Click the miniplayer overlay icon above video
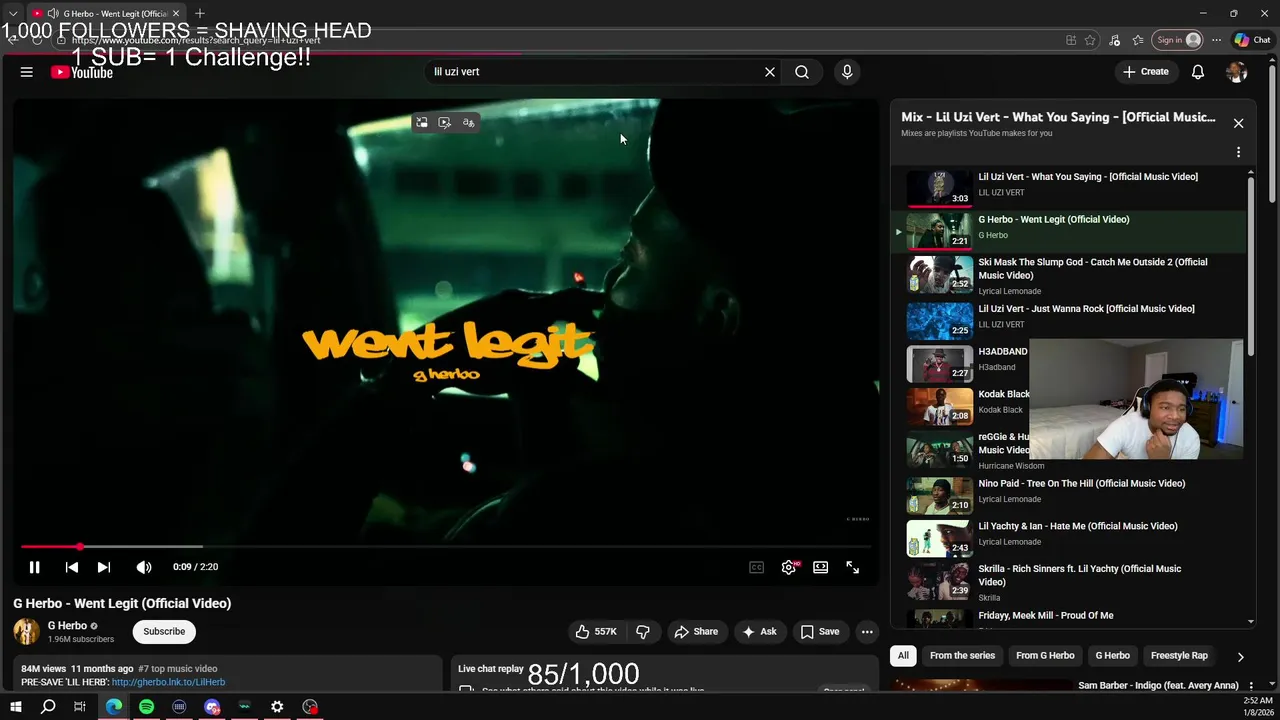 pos(422,123)
